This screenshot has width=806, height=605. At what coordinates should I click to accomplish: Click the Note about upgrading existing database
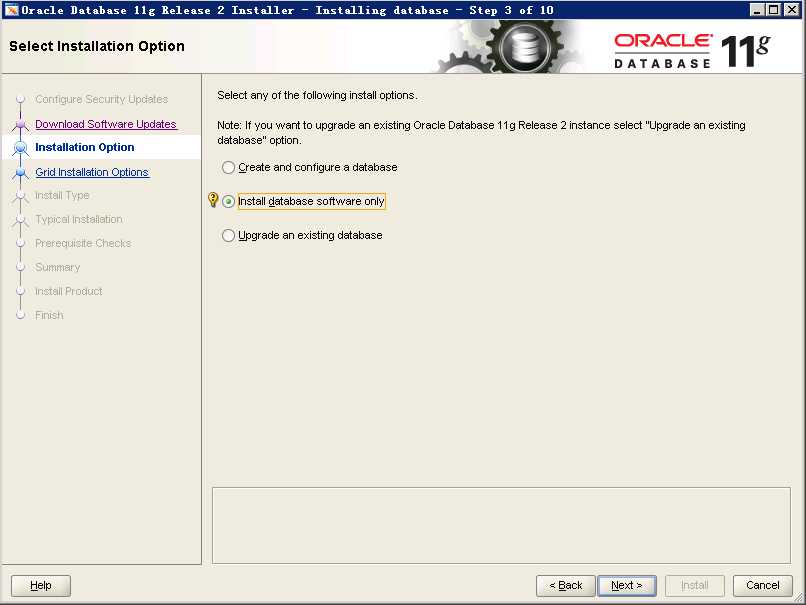[x=481, y=133]
